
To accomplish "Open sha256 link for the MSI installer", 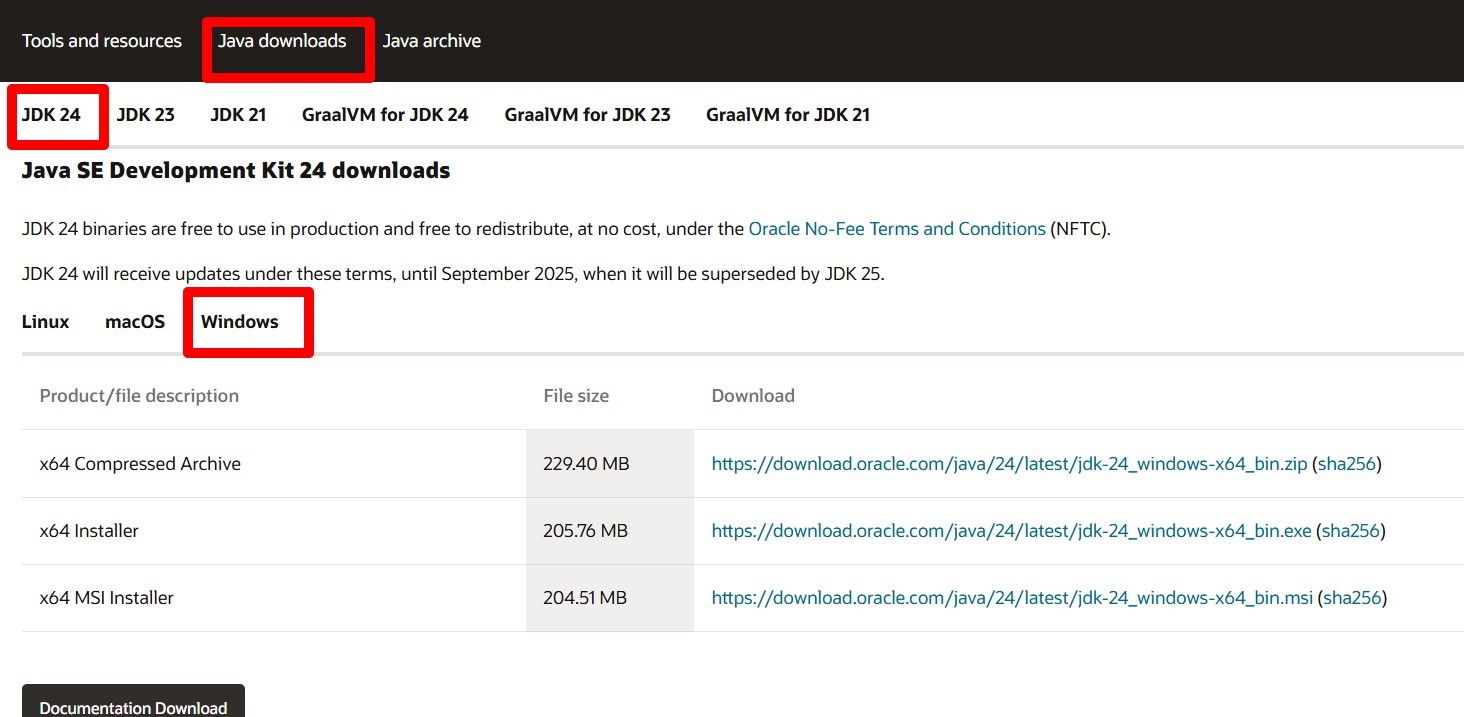I will (1353, 598).
